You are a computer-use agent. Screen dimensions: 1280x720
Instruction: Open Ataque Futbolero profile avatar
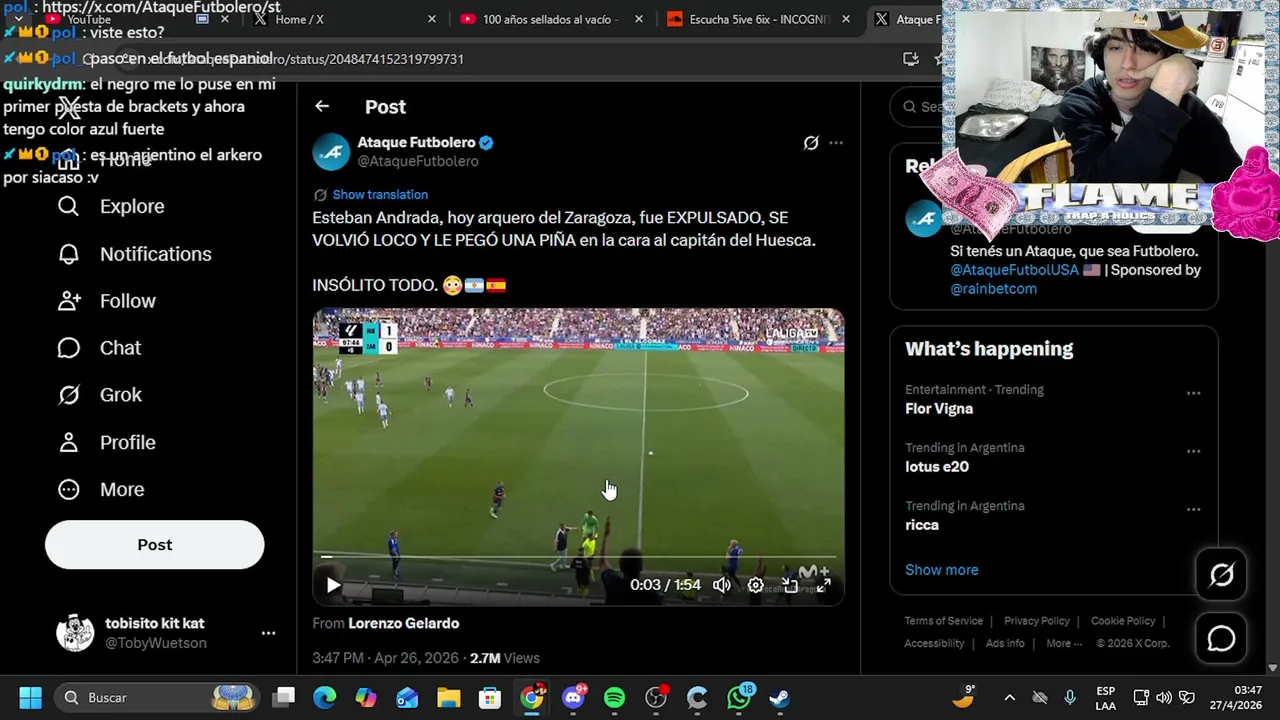[331, 151]
